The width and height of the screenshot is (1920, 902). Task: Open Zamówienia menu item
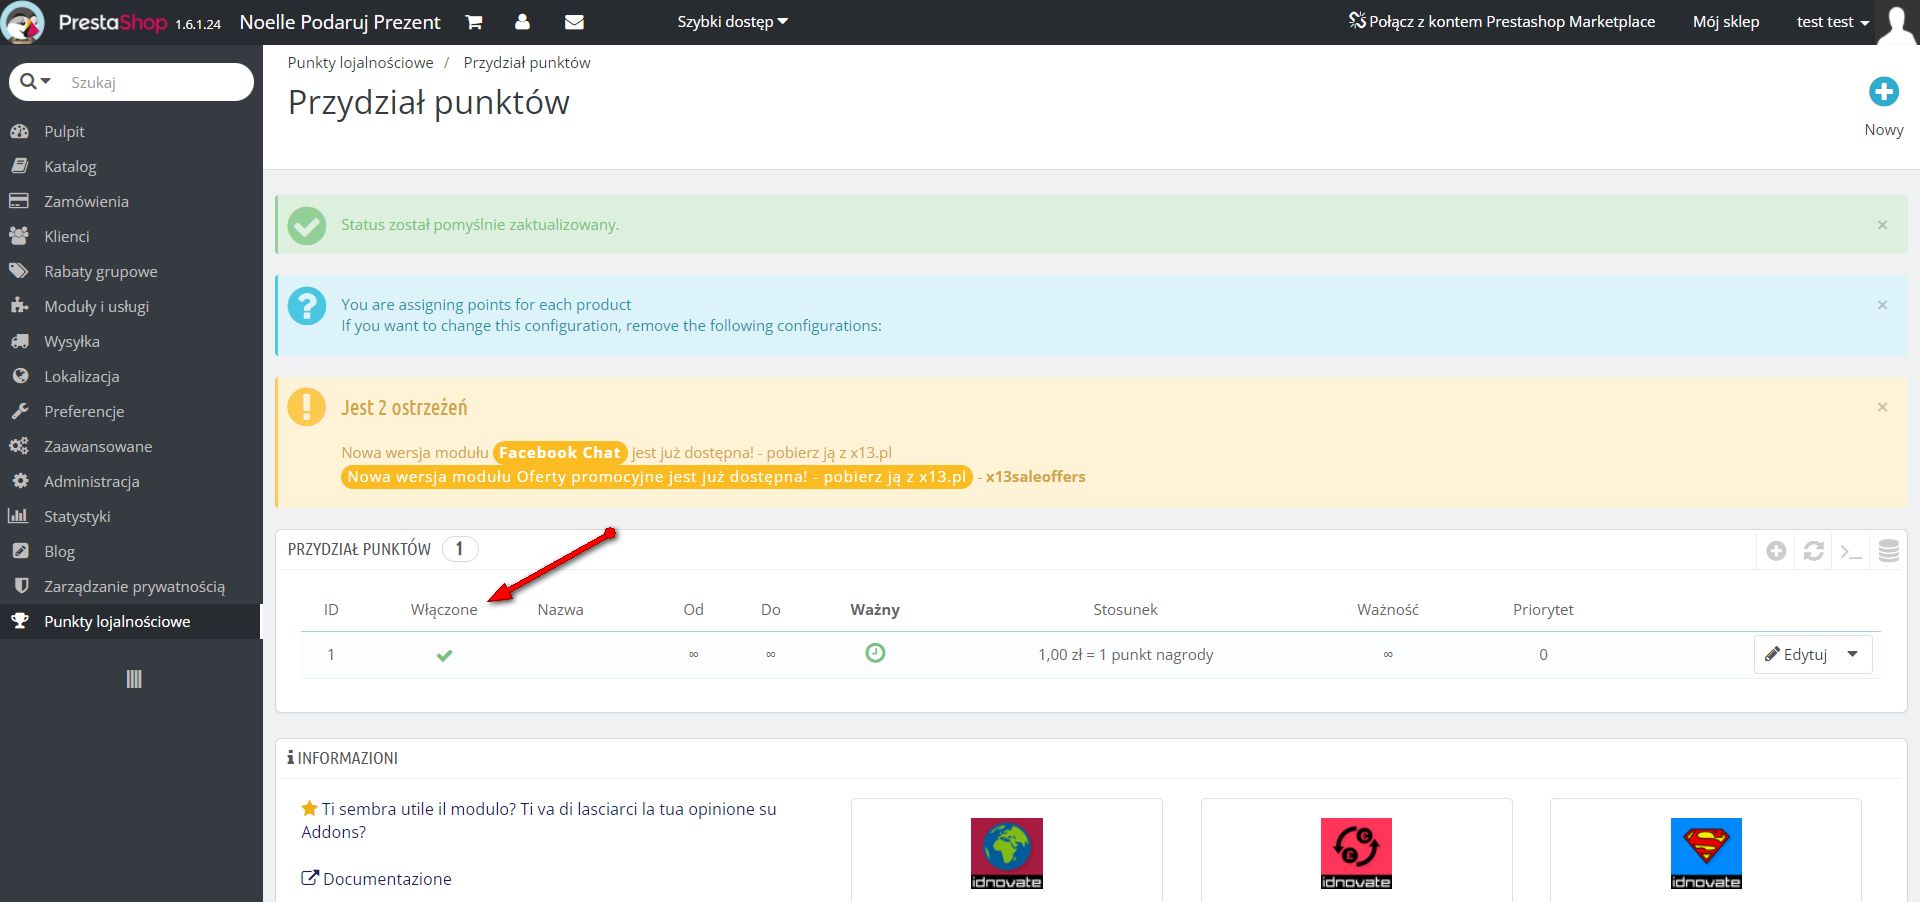(86, 201)
